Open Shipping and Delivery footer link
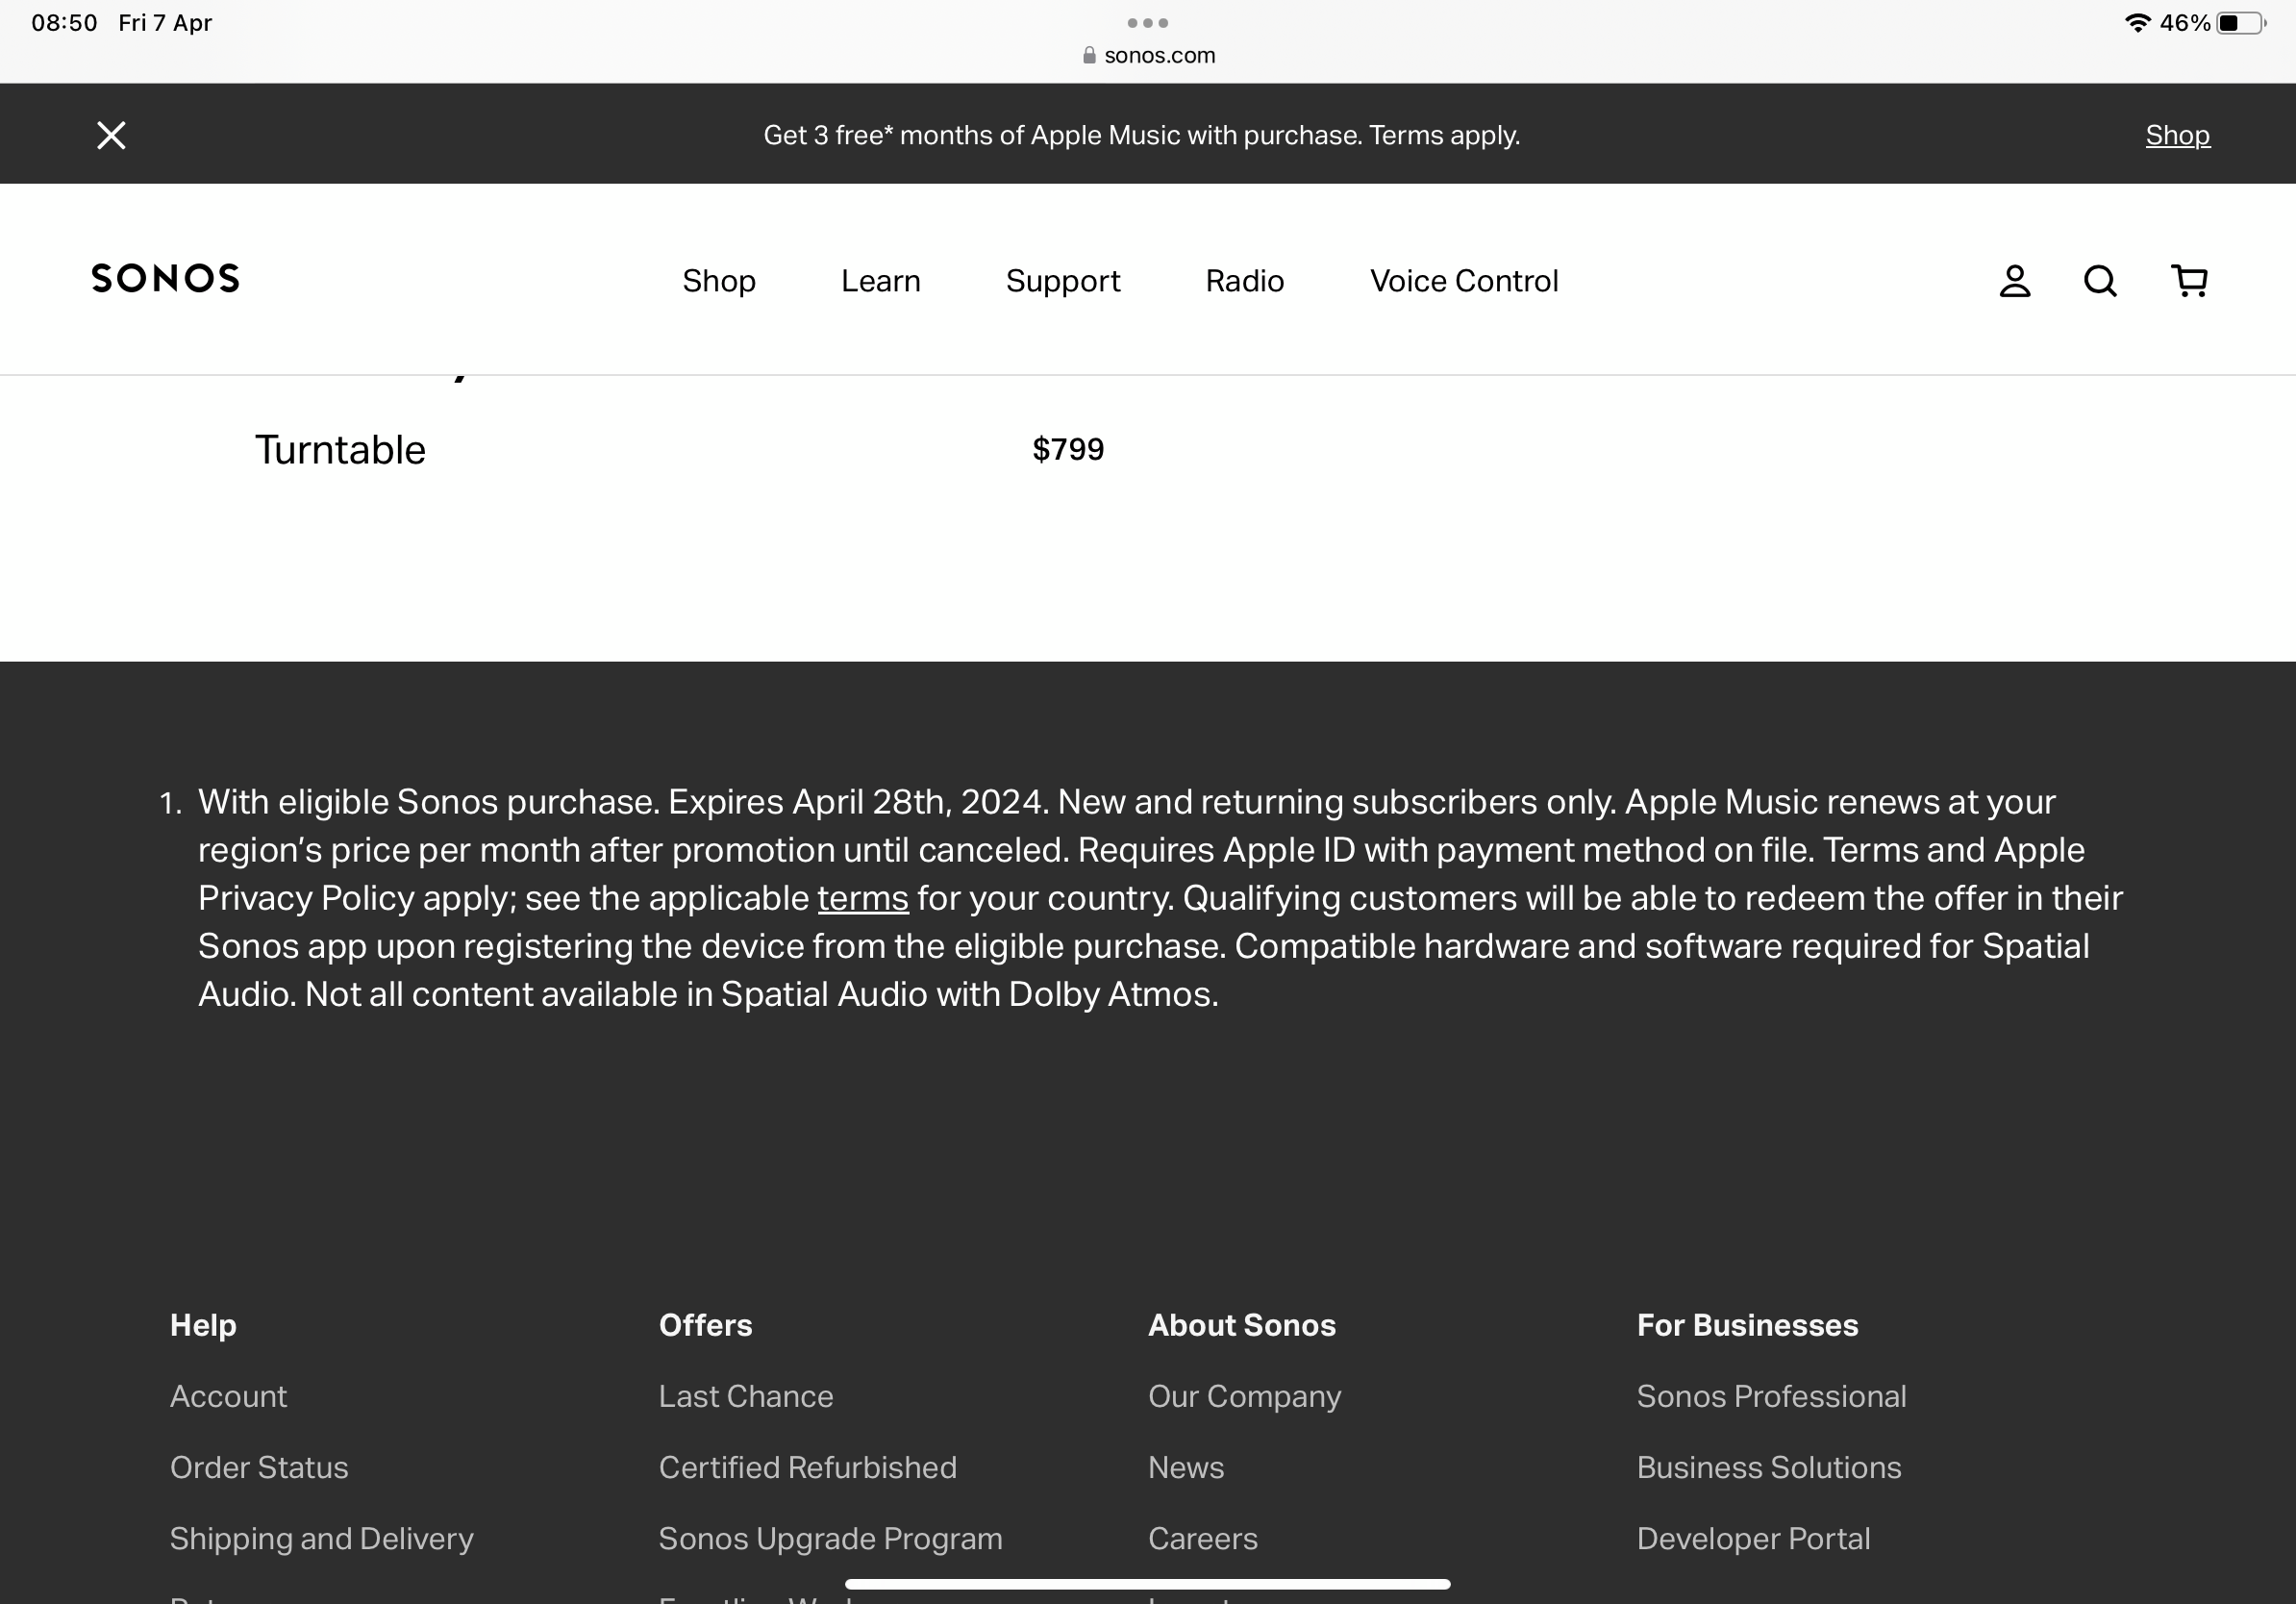The image size is (2296, 1604). coord(321,1538)
